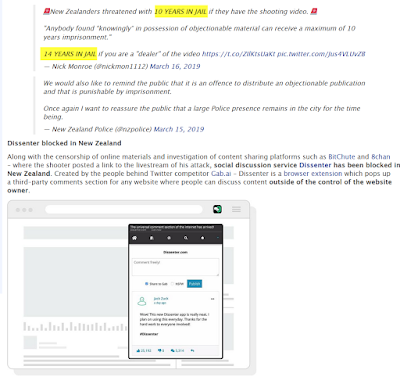Select the Share to Gab radio button
The image size is (400, 377).
[x=146, y=284]
